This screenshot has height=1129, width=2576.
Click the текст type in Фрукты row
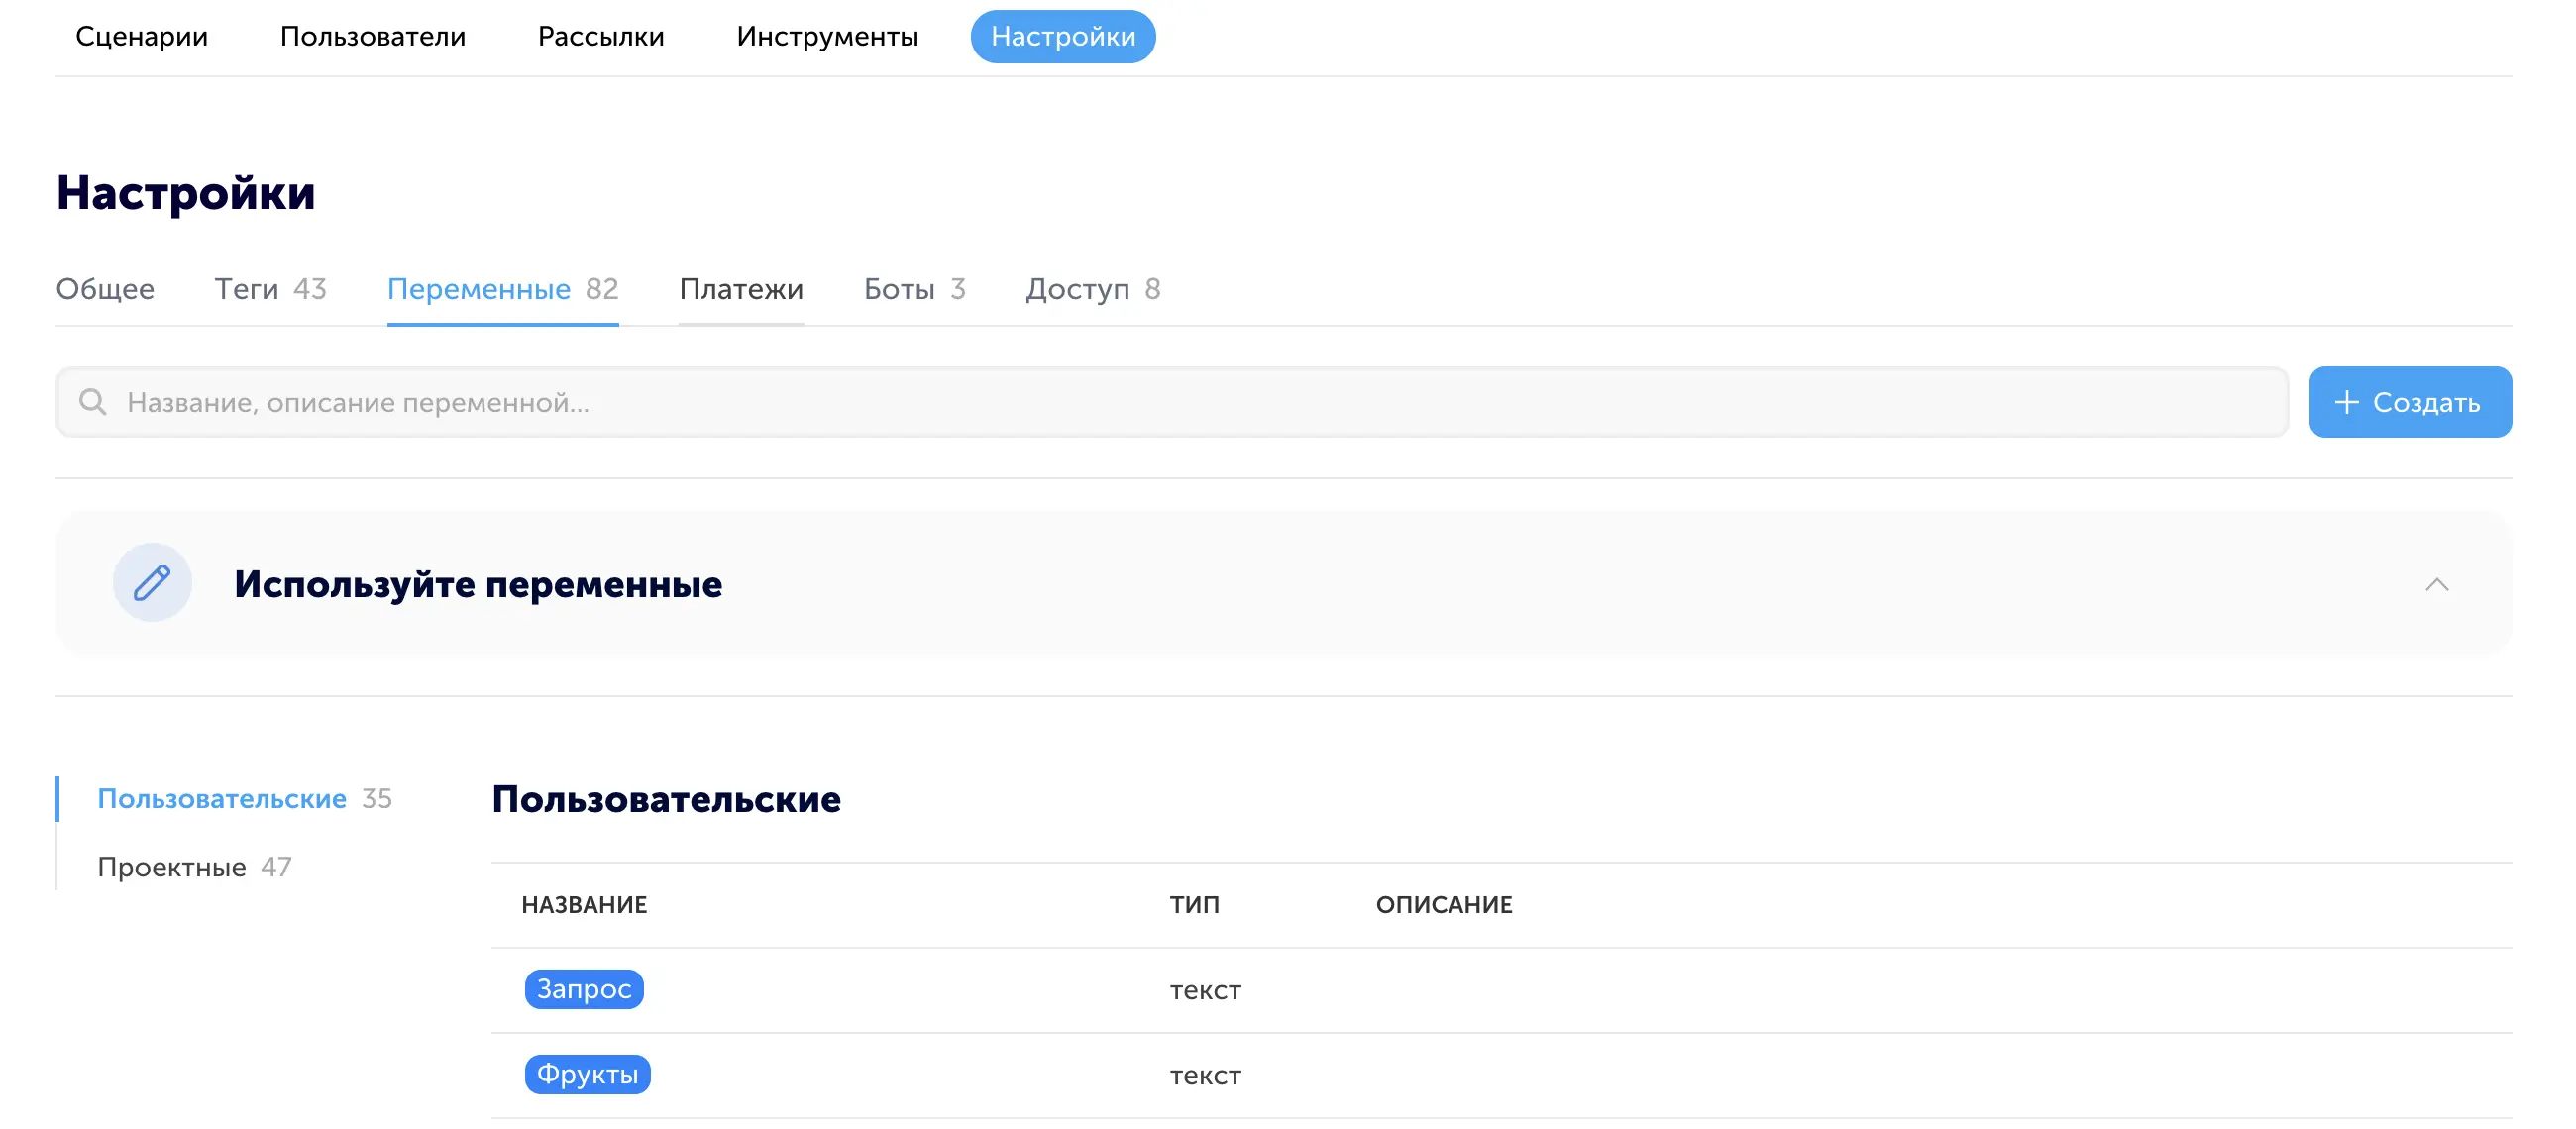(x=1205, y=1075)
